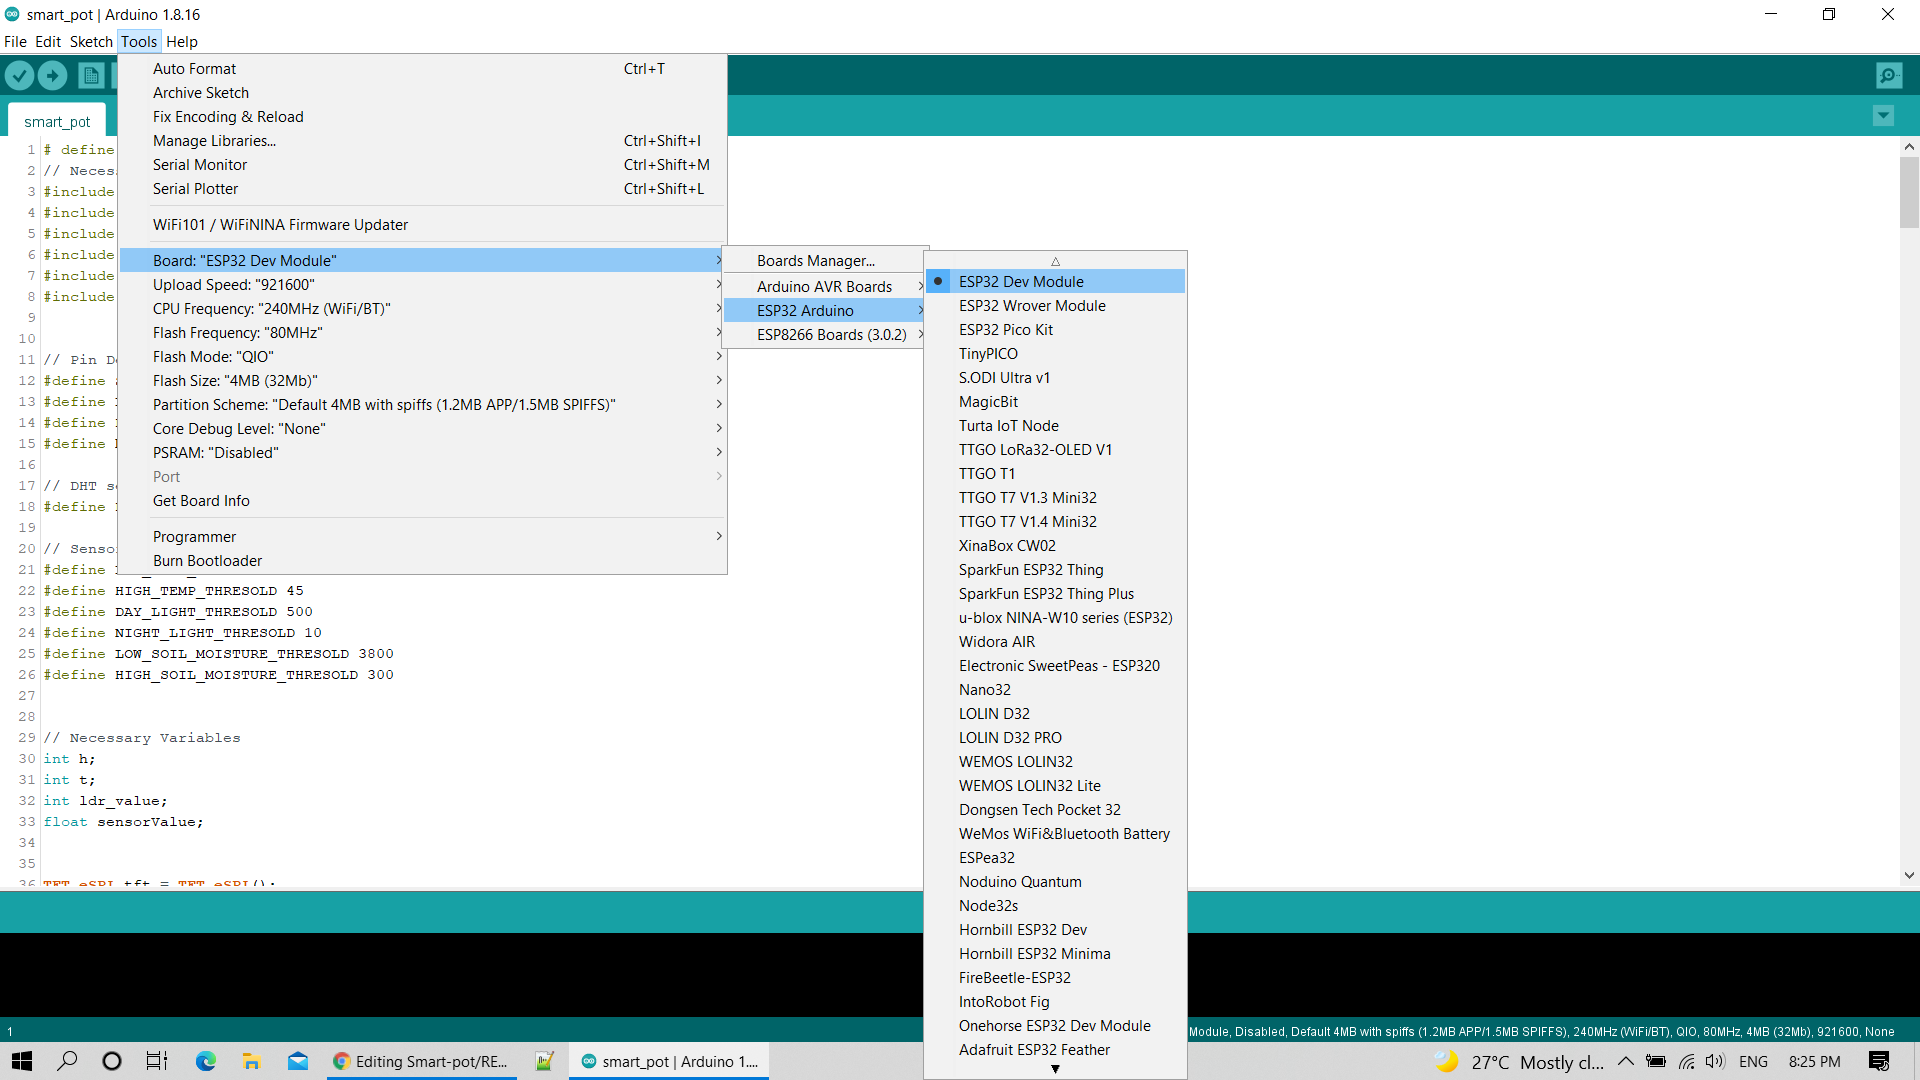Open the Sketch menu
1920x1080 pixels.
coord(91,42)
